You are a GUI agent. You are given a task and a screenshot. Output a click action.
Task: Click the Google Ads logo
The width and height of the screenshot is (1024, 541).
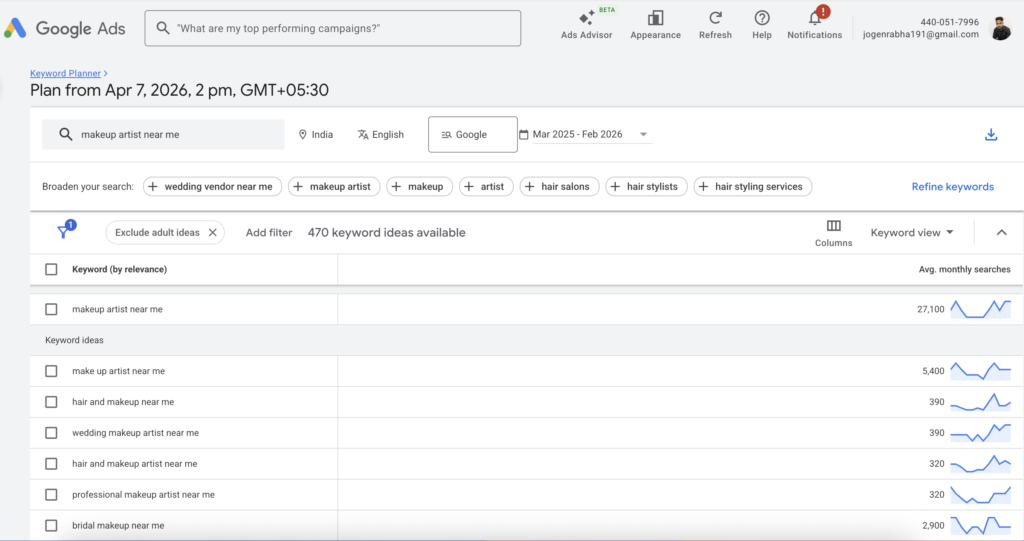pyautogui.click(x=64, y=28)
